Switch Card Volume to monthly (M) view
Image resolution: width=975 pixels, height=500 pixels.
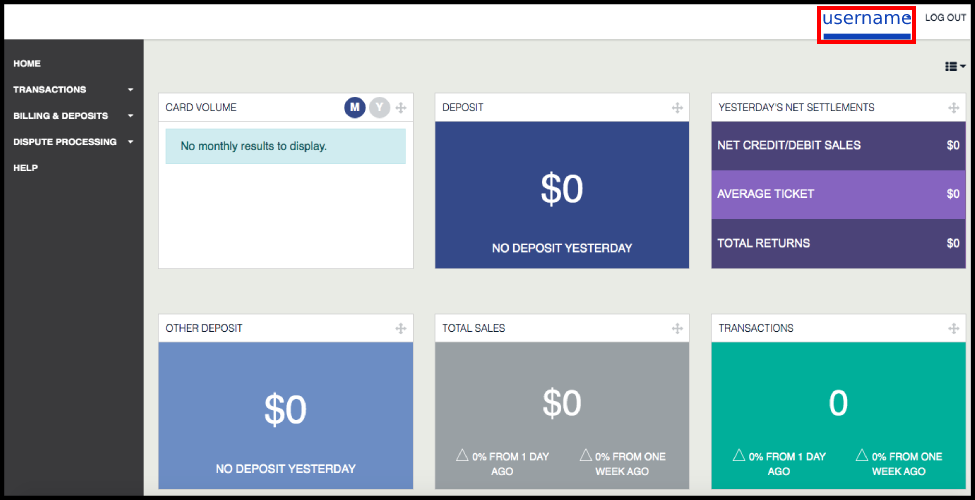click(354, 108)
